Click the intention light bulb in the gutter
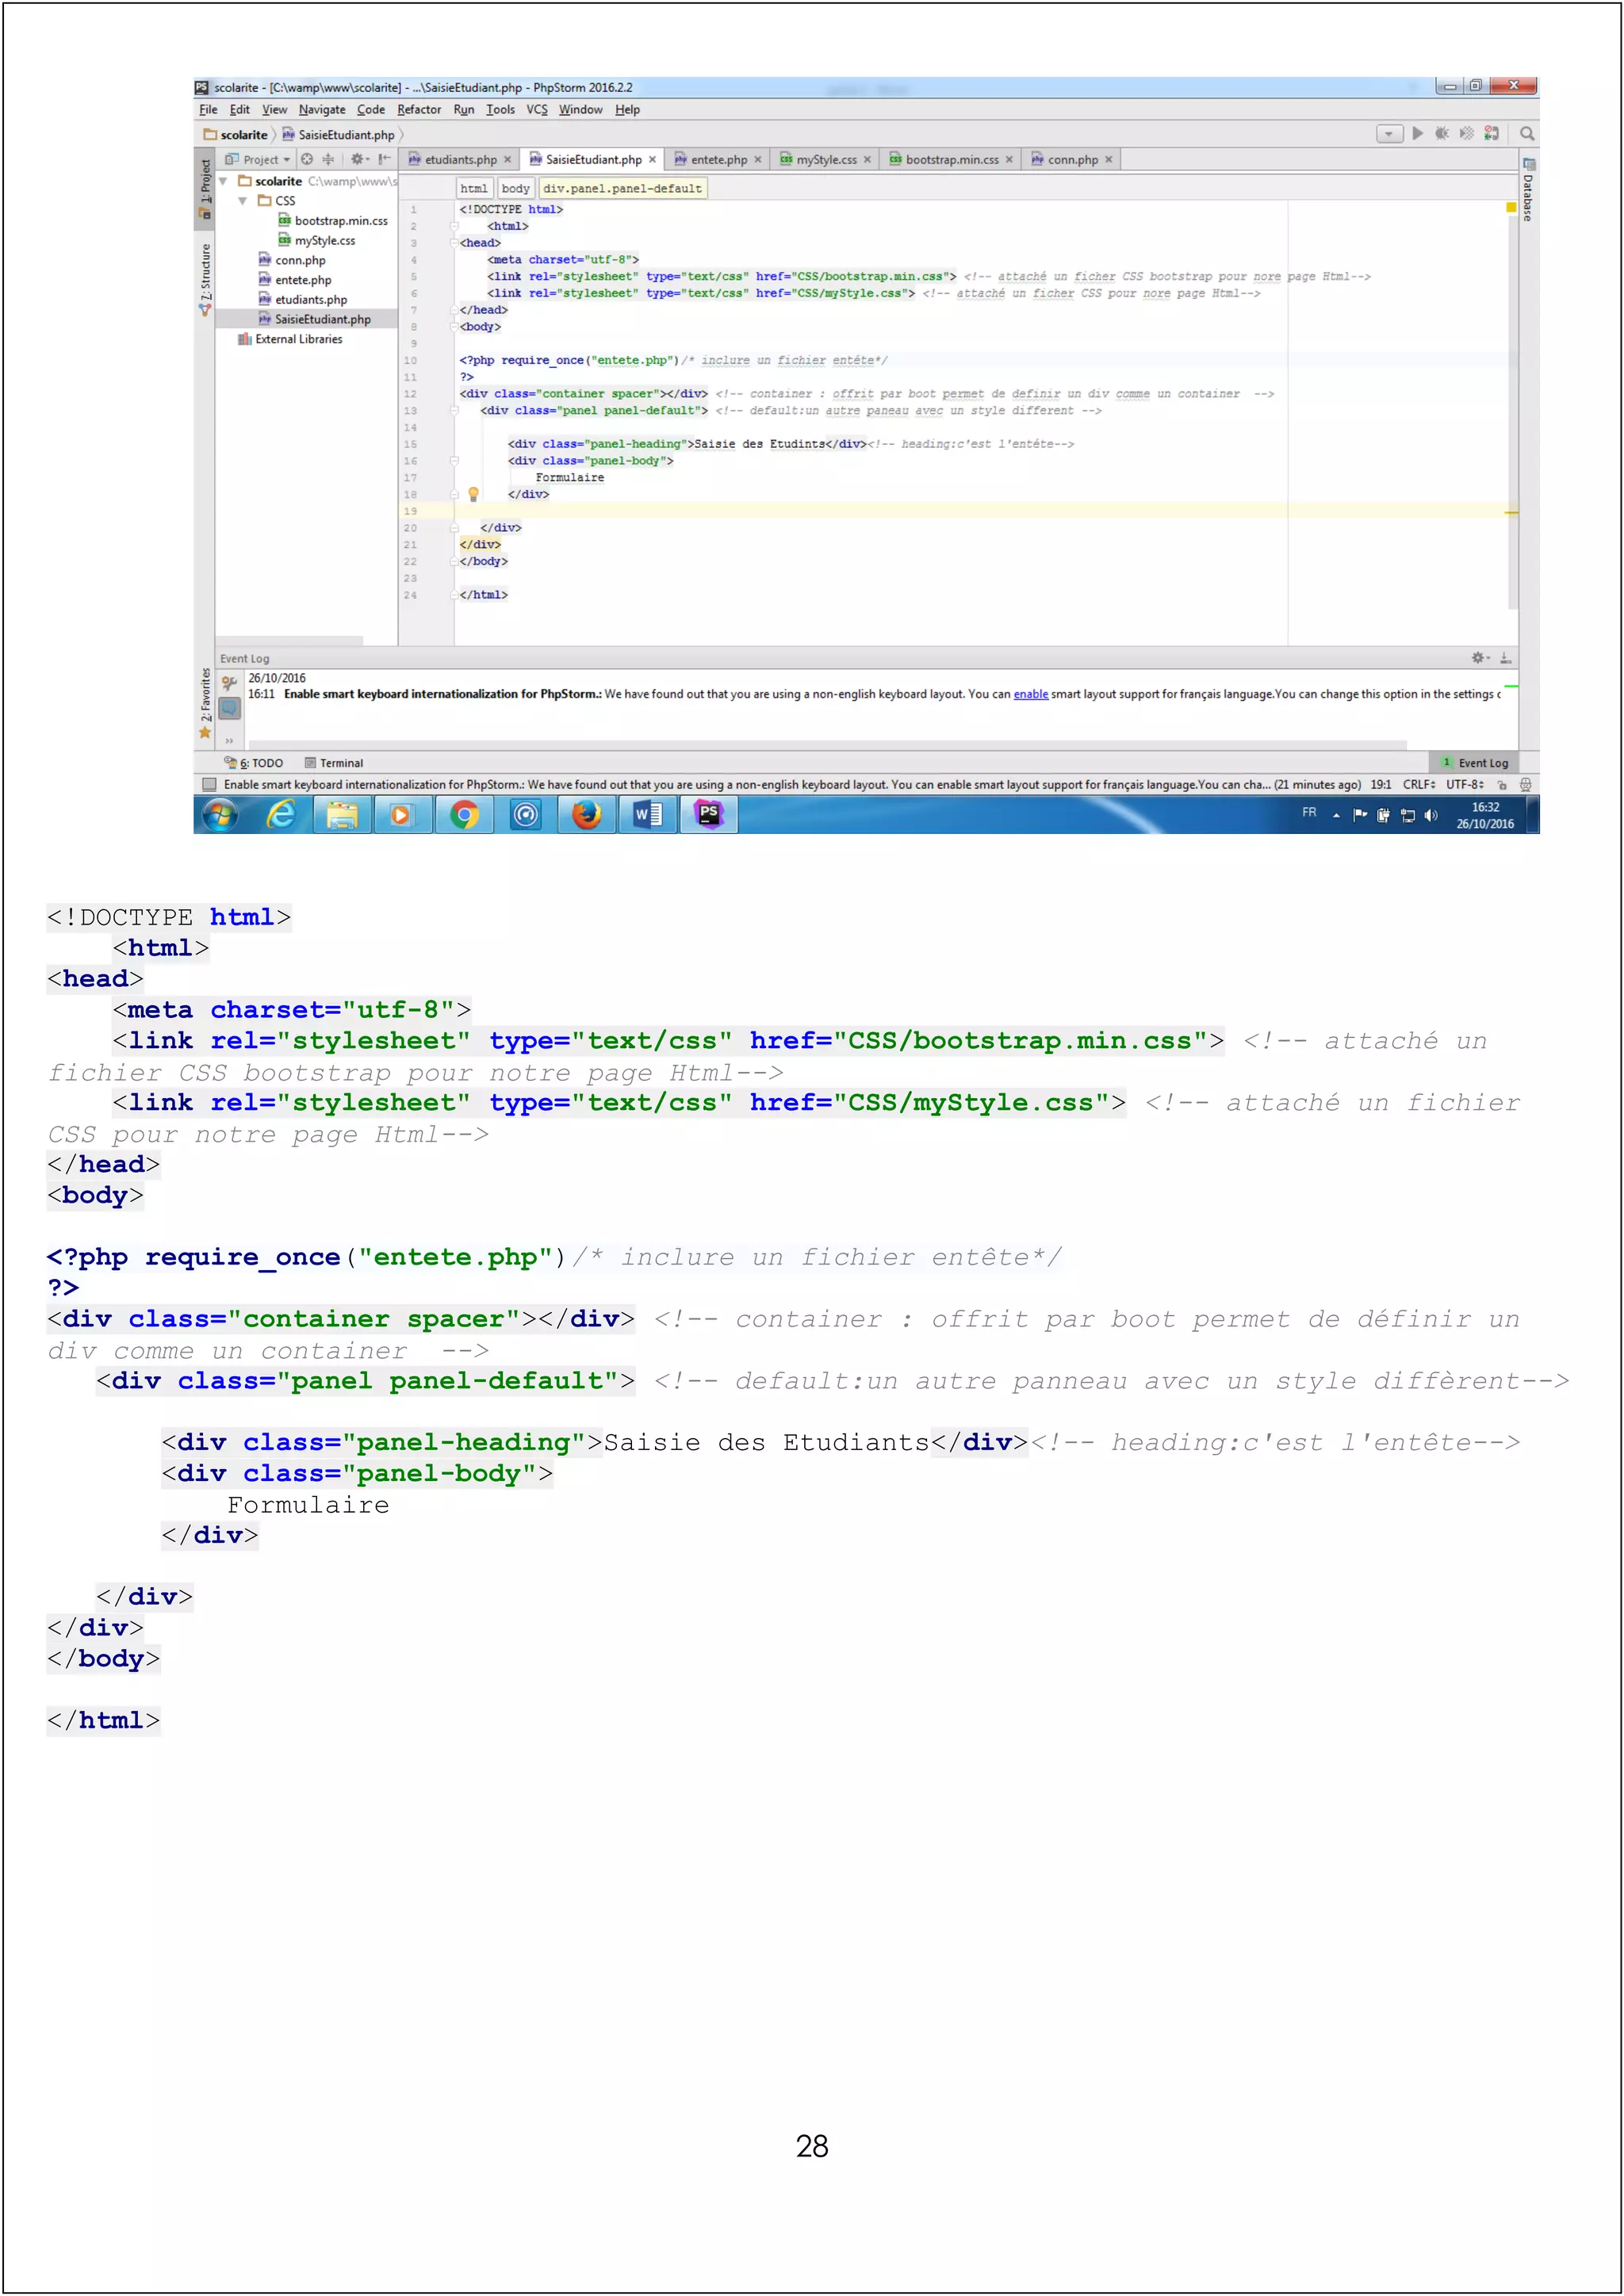This screenshot has width=1624, height=2296. [x=474, y=494]
